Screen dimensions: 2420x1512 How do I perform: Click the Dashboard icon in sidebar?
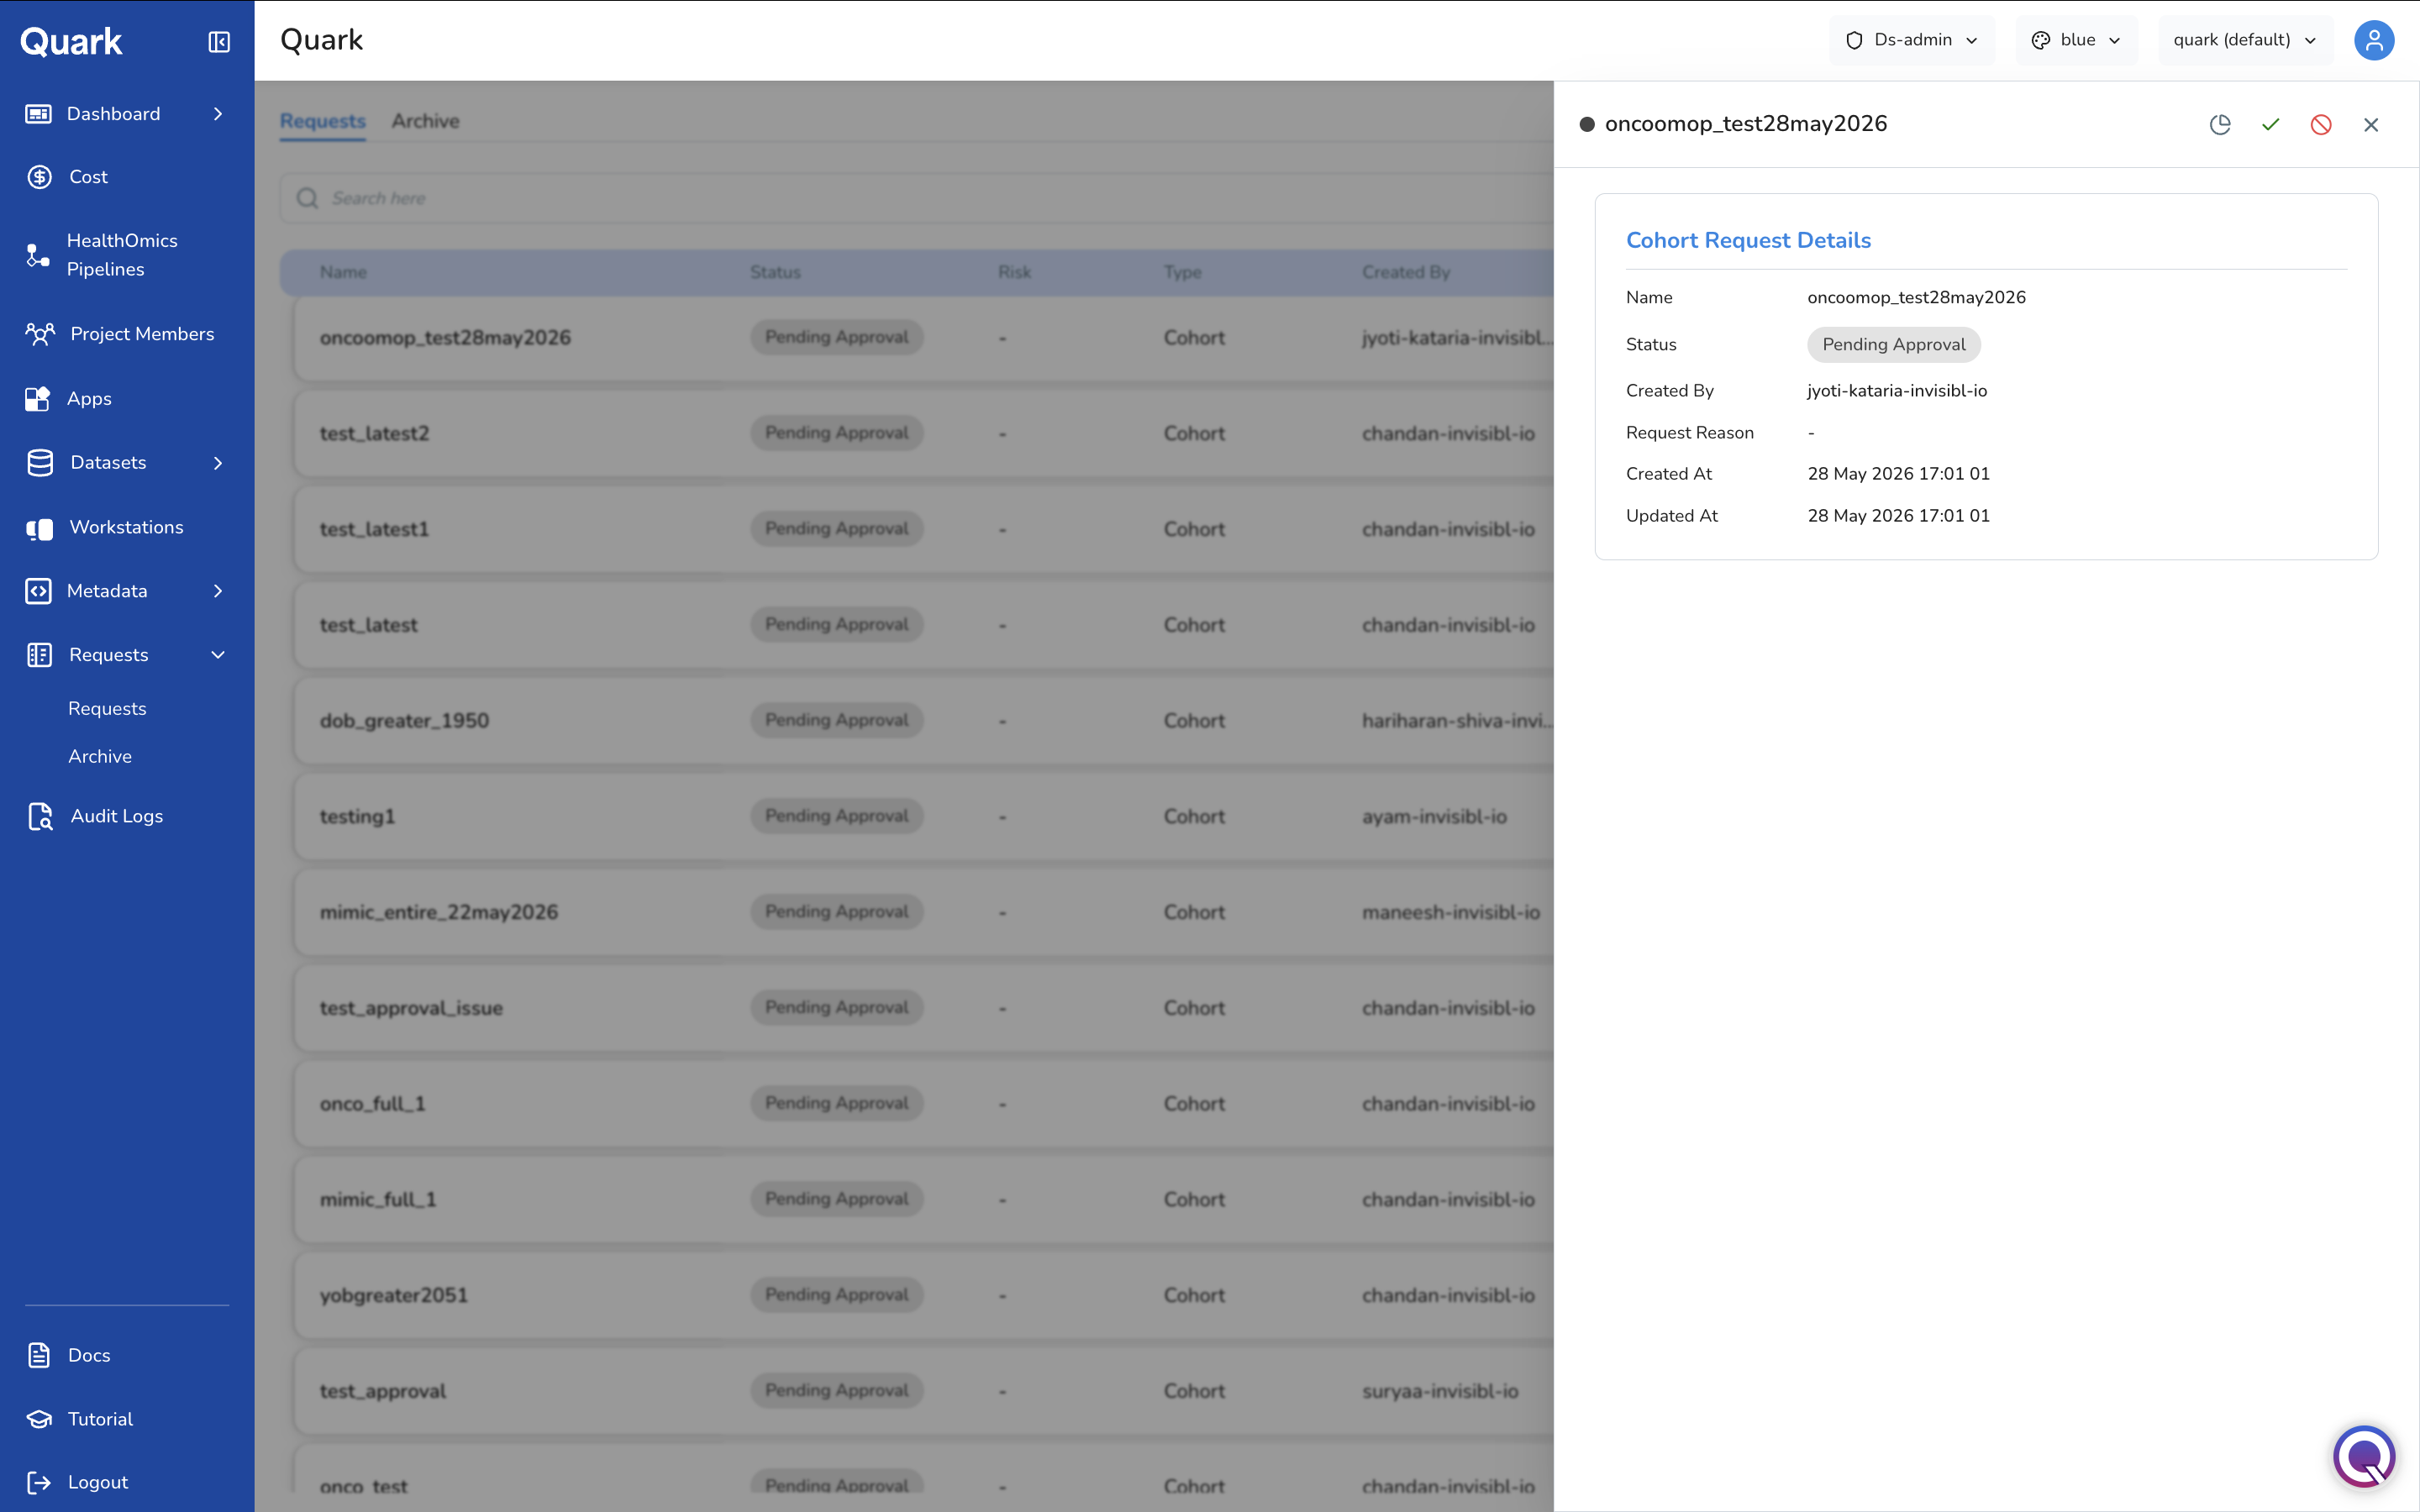coord(38,114)
